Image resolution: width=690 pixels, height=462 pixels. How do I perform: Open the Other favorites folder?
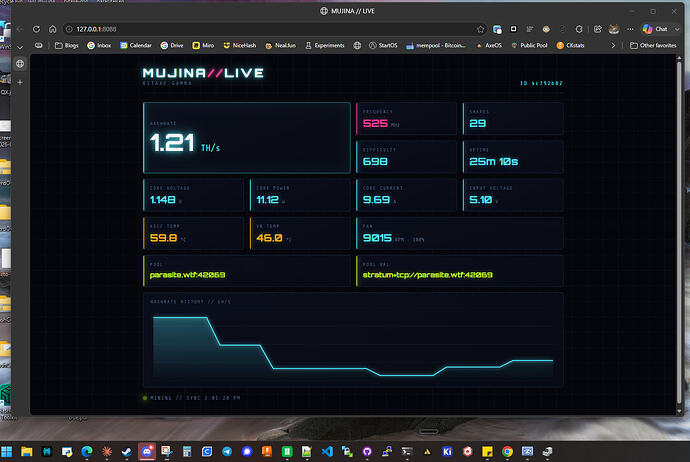click(653, 45)
